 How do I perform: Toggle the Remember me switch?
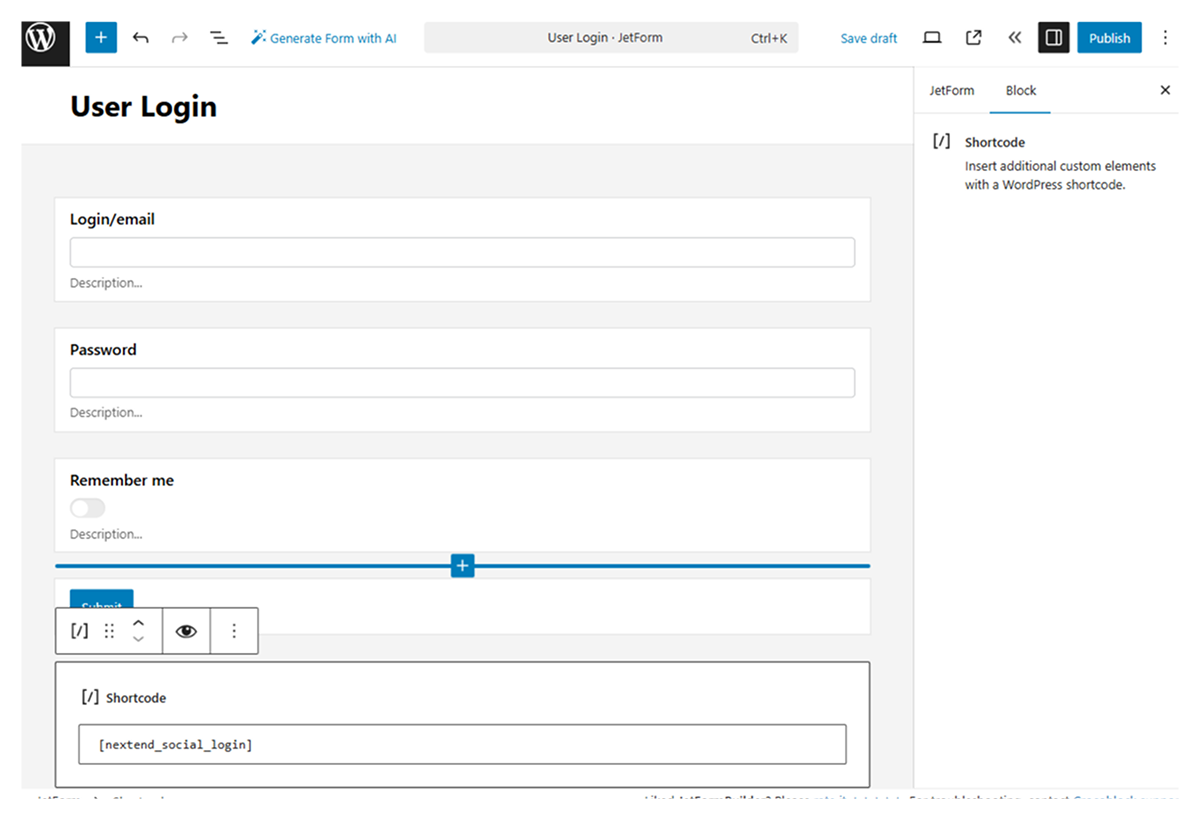(x=87, y=507)
